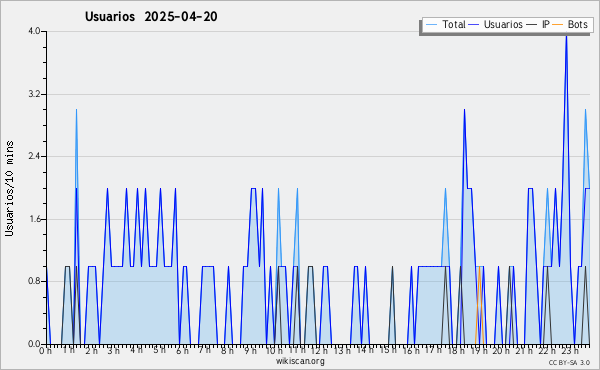Click the y-axis value 4.0

click(34, 31)
